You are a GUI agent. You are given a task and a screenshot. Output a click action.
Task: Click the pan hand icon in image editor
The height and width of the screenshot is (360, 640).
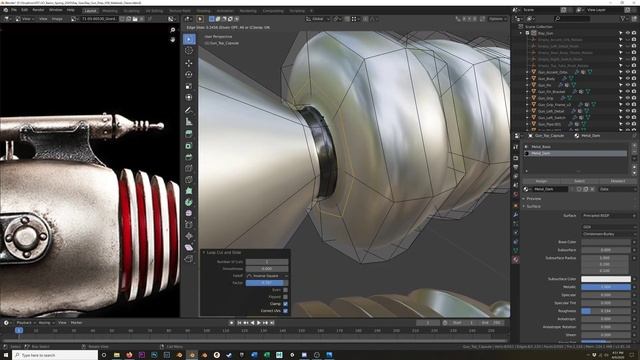[x=173, y=40]
